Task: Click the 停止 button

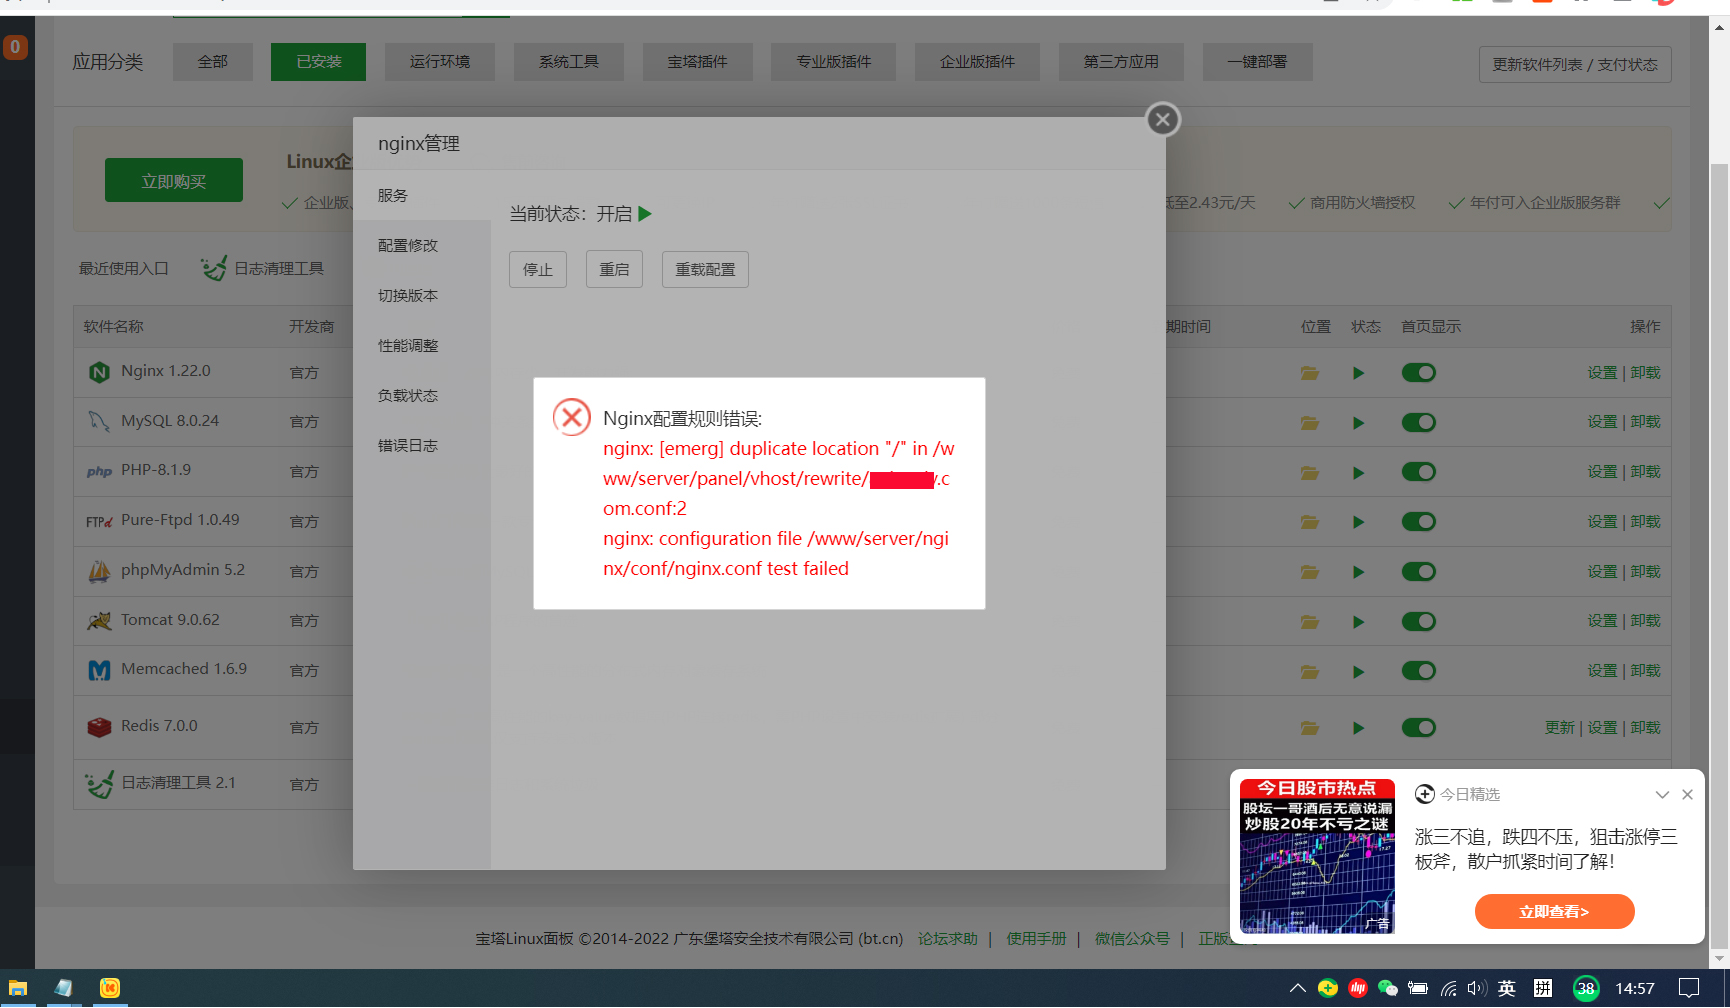Action: 538,270
